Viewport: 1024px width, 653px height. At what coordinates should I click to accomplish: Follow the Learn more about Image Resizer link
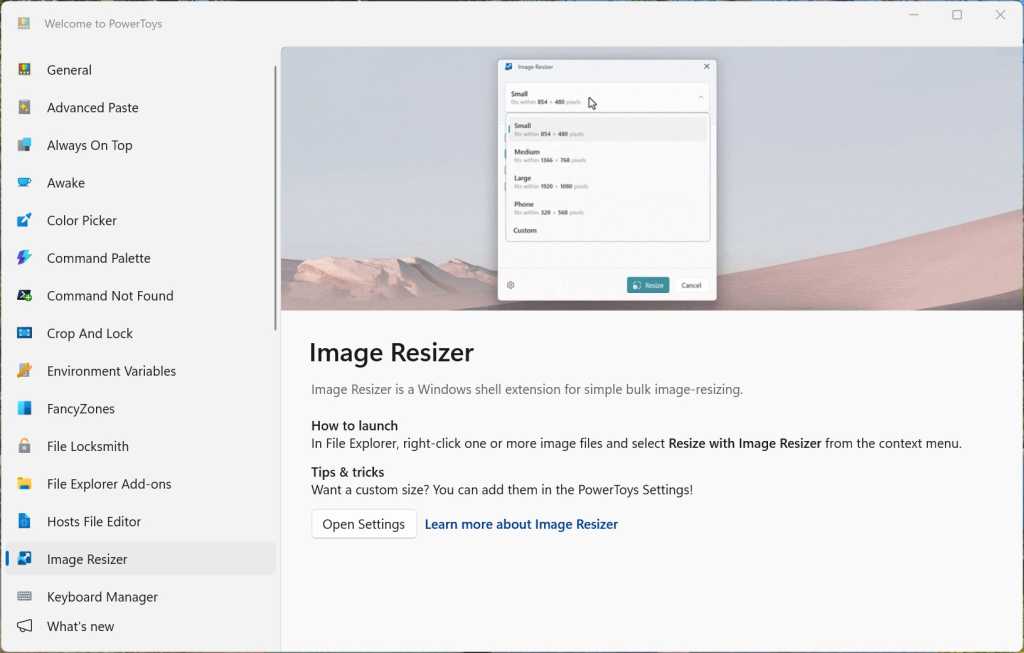(x=521, y=523)
